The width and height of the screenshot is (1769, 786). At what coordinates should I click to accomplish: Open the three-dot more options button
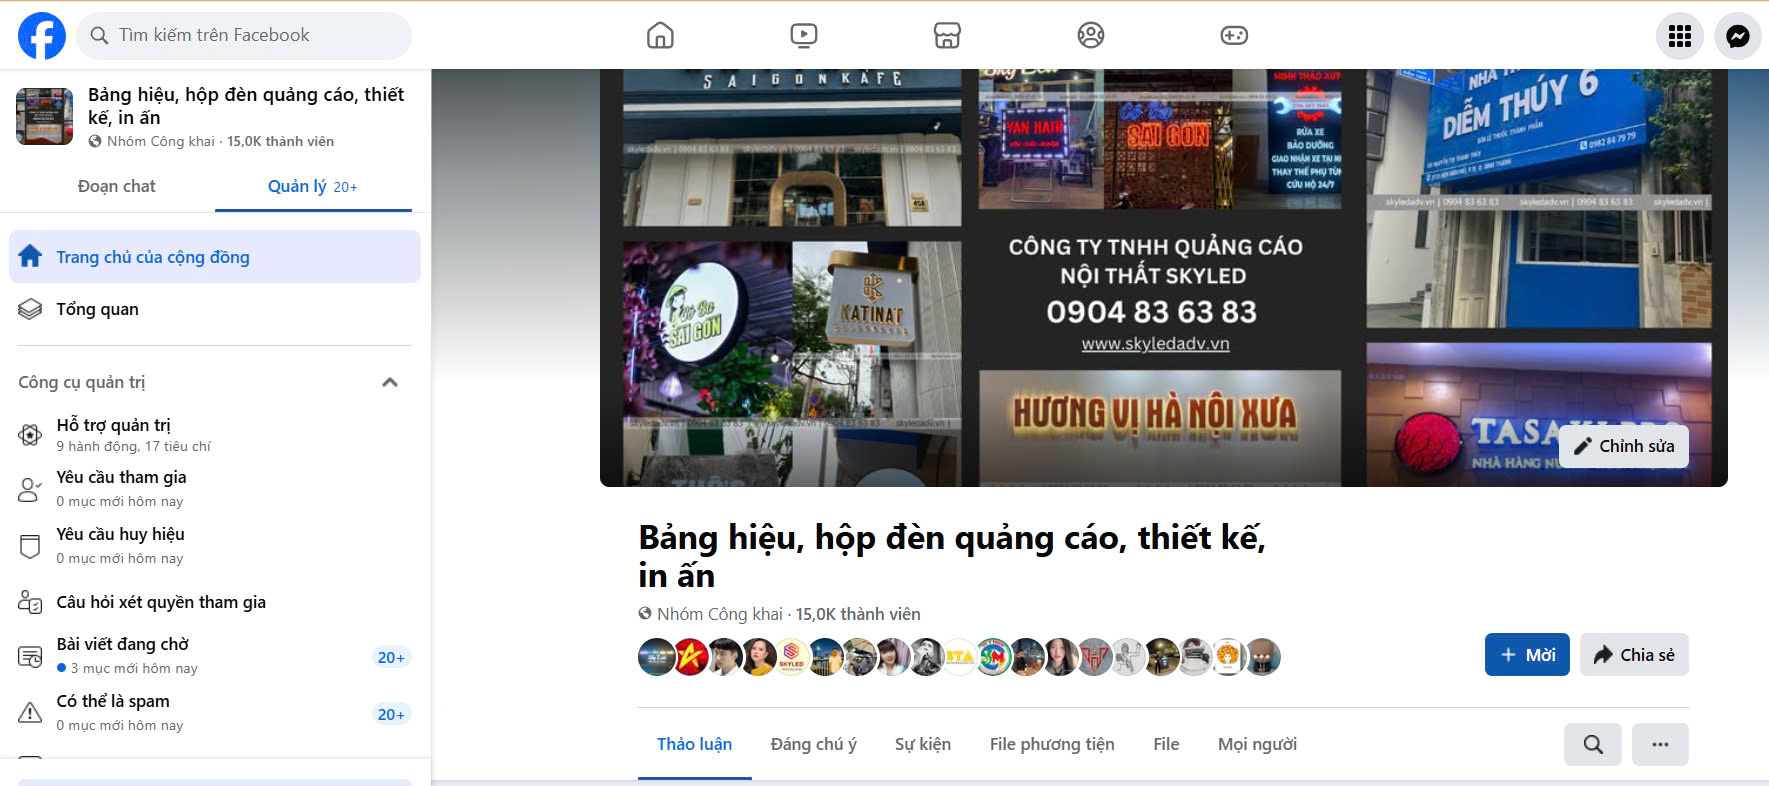(1660, 744)
